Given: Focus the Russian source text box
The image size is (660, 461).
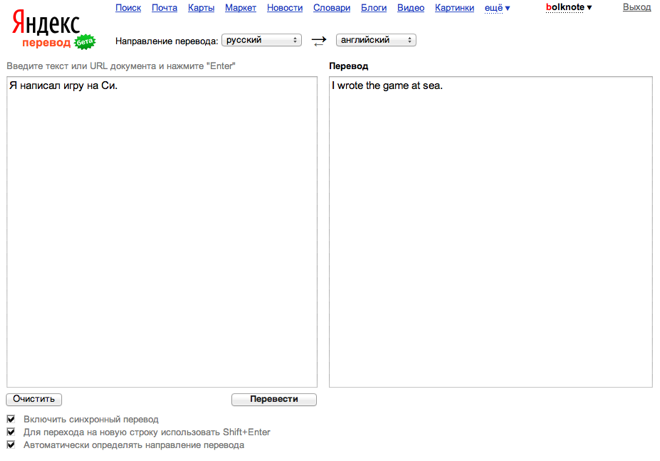Looking at the screenshot, I should coord(162,232).
